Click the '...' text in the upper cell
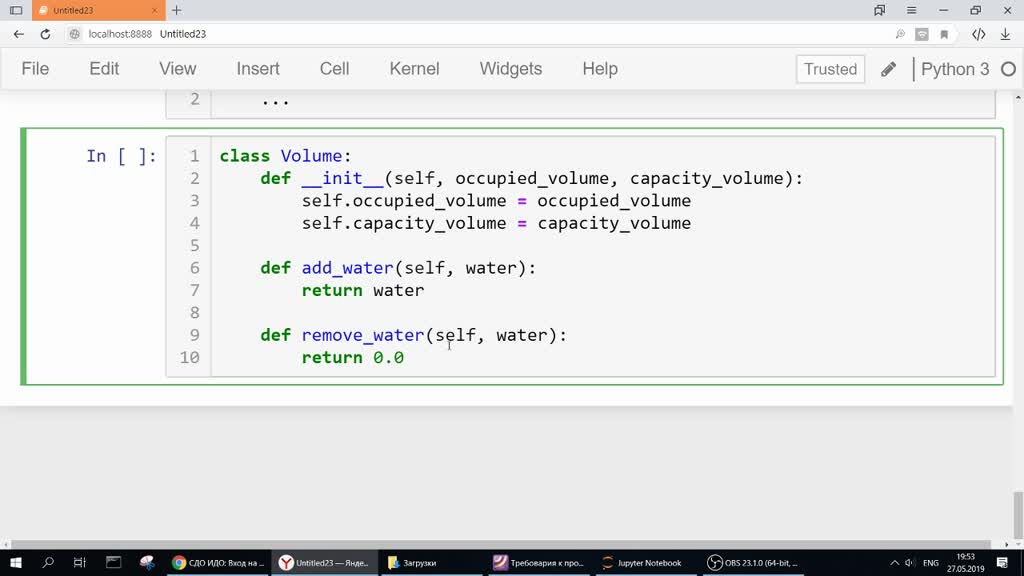 click(276, 100)
